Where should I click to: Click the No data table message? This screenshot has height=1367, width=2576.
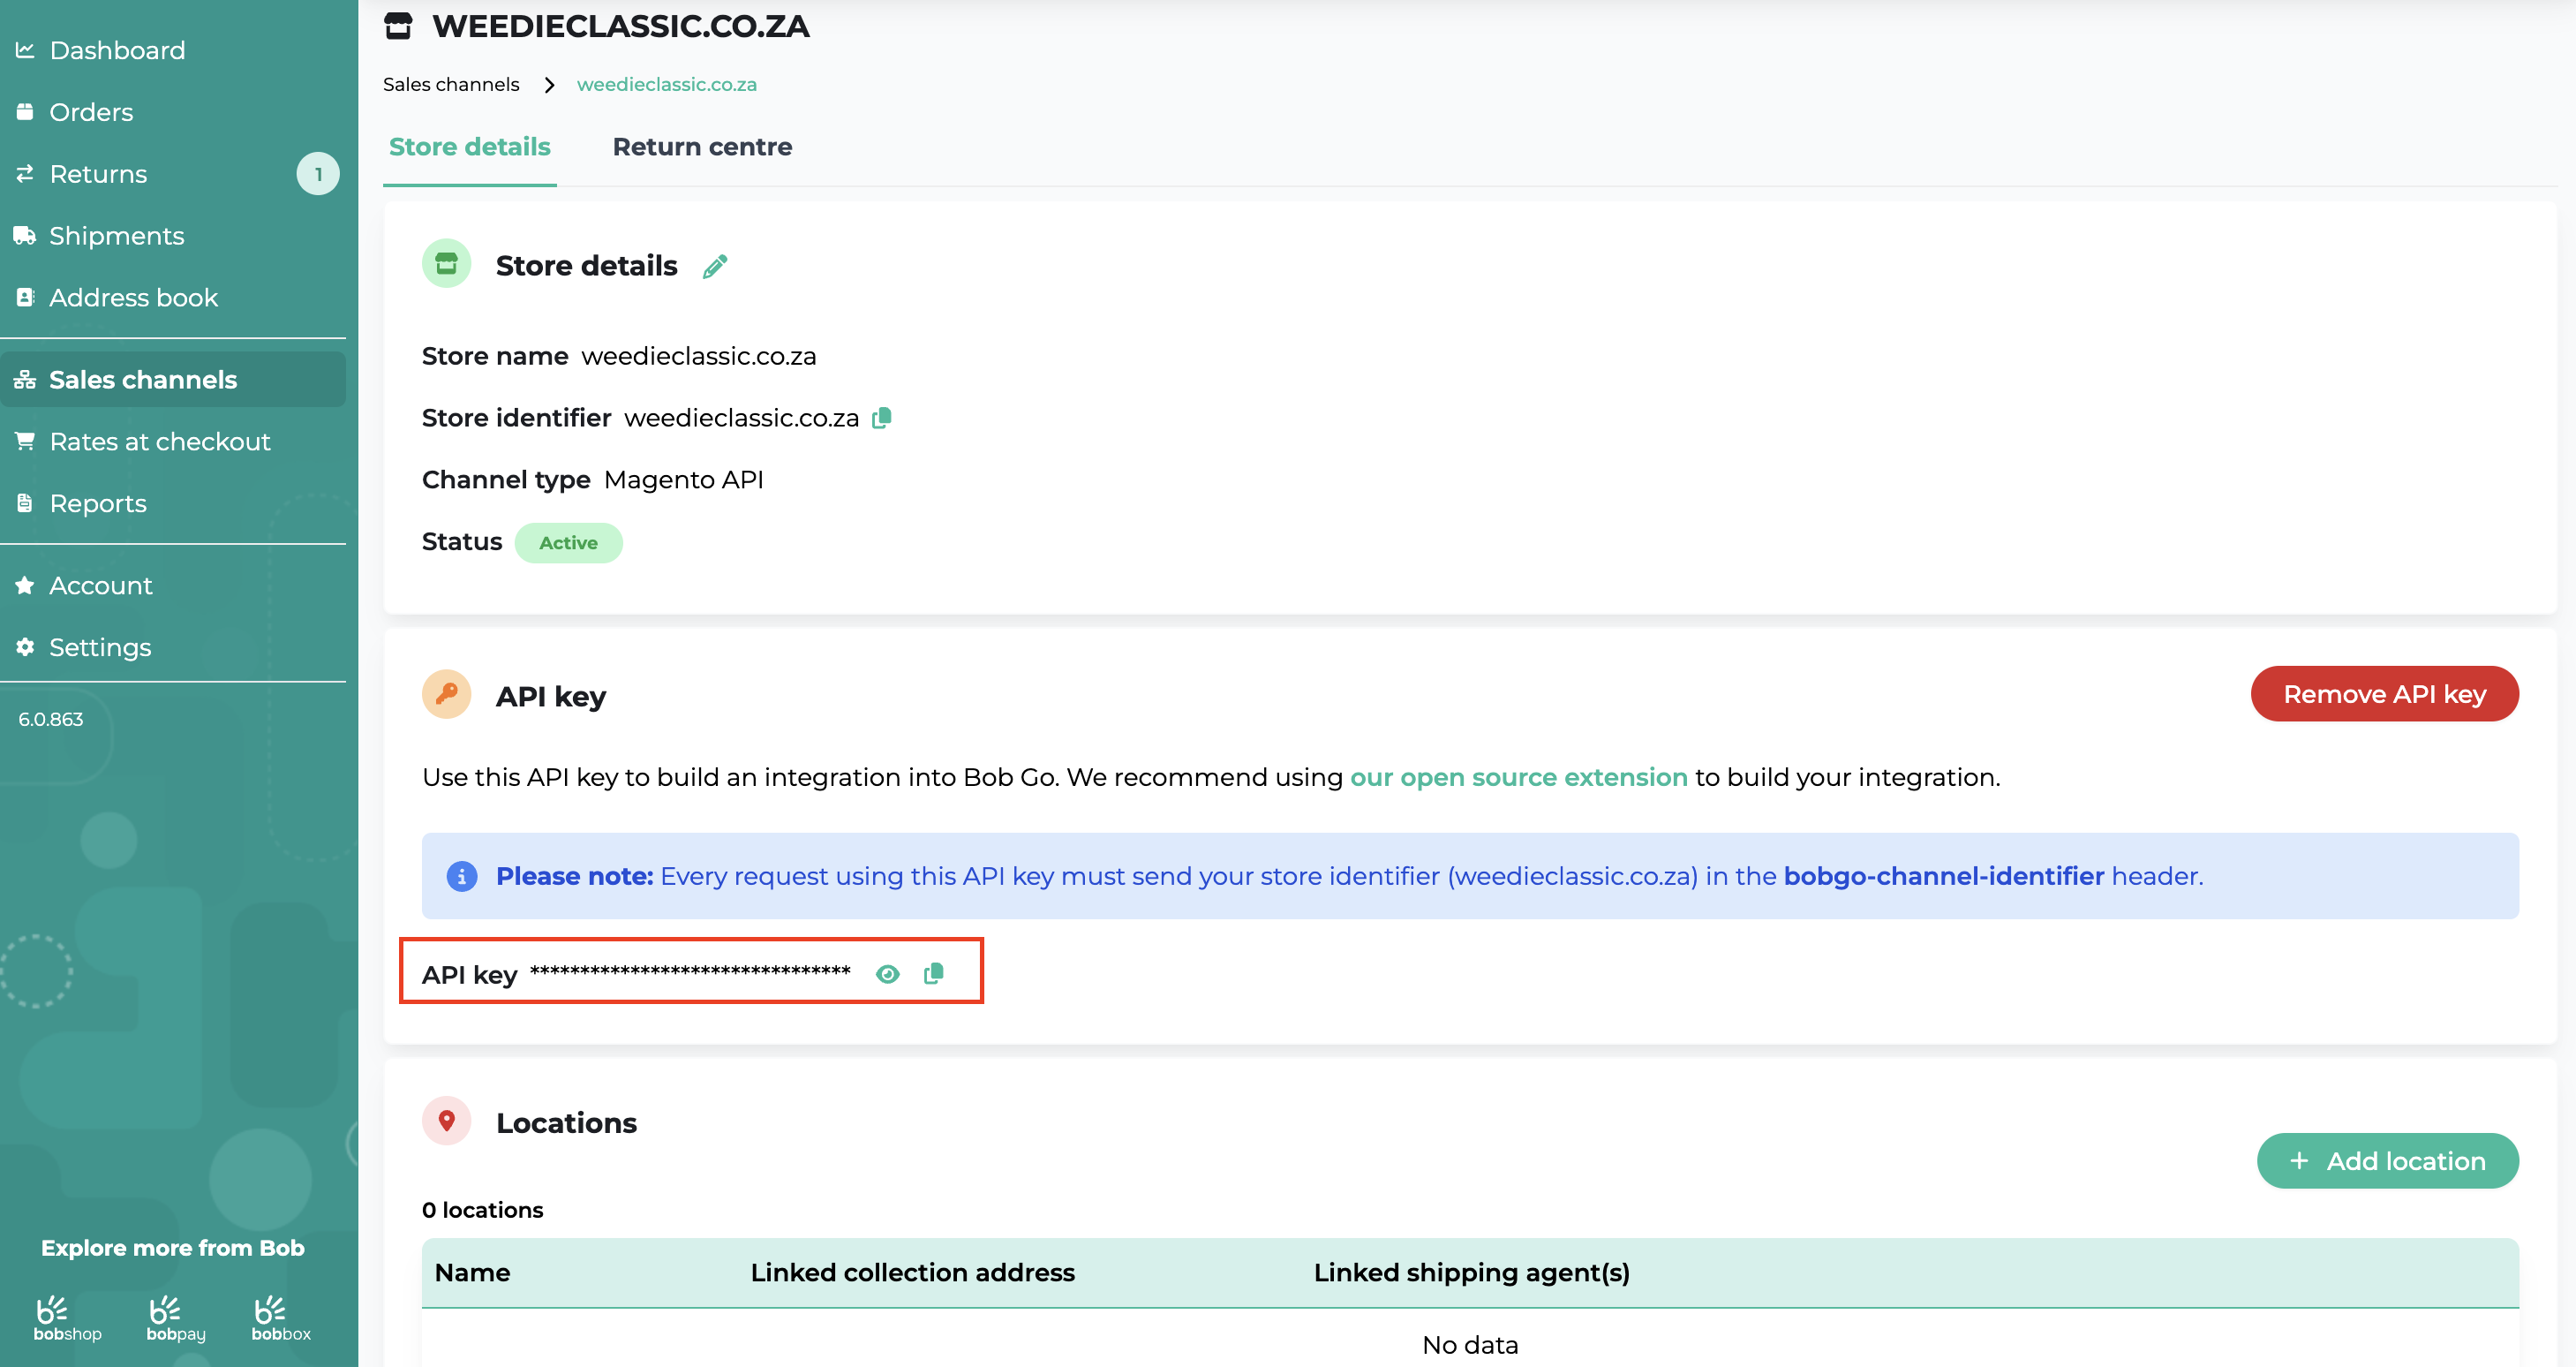pos(1470,1345)
